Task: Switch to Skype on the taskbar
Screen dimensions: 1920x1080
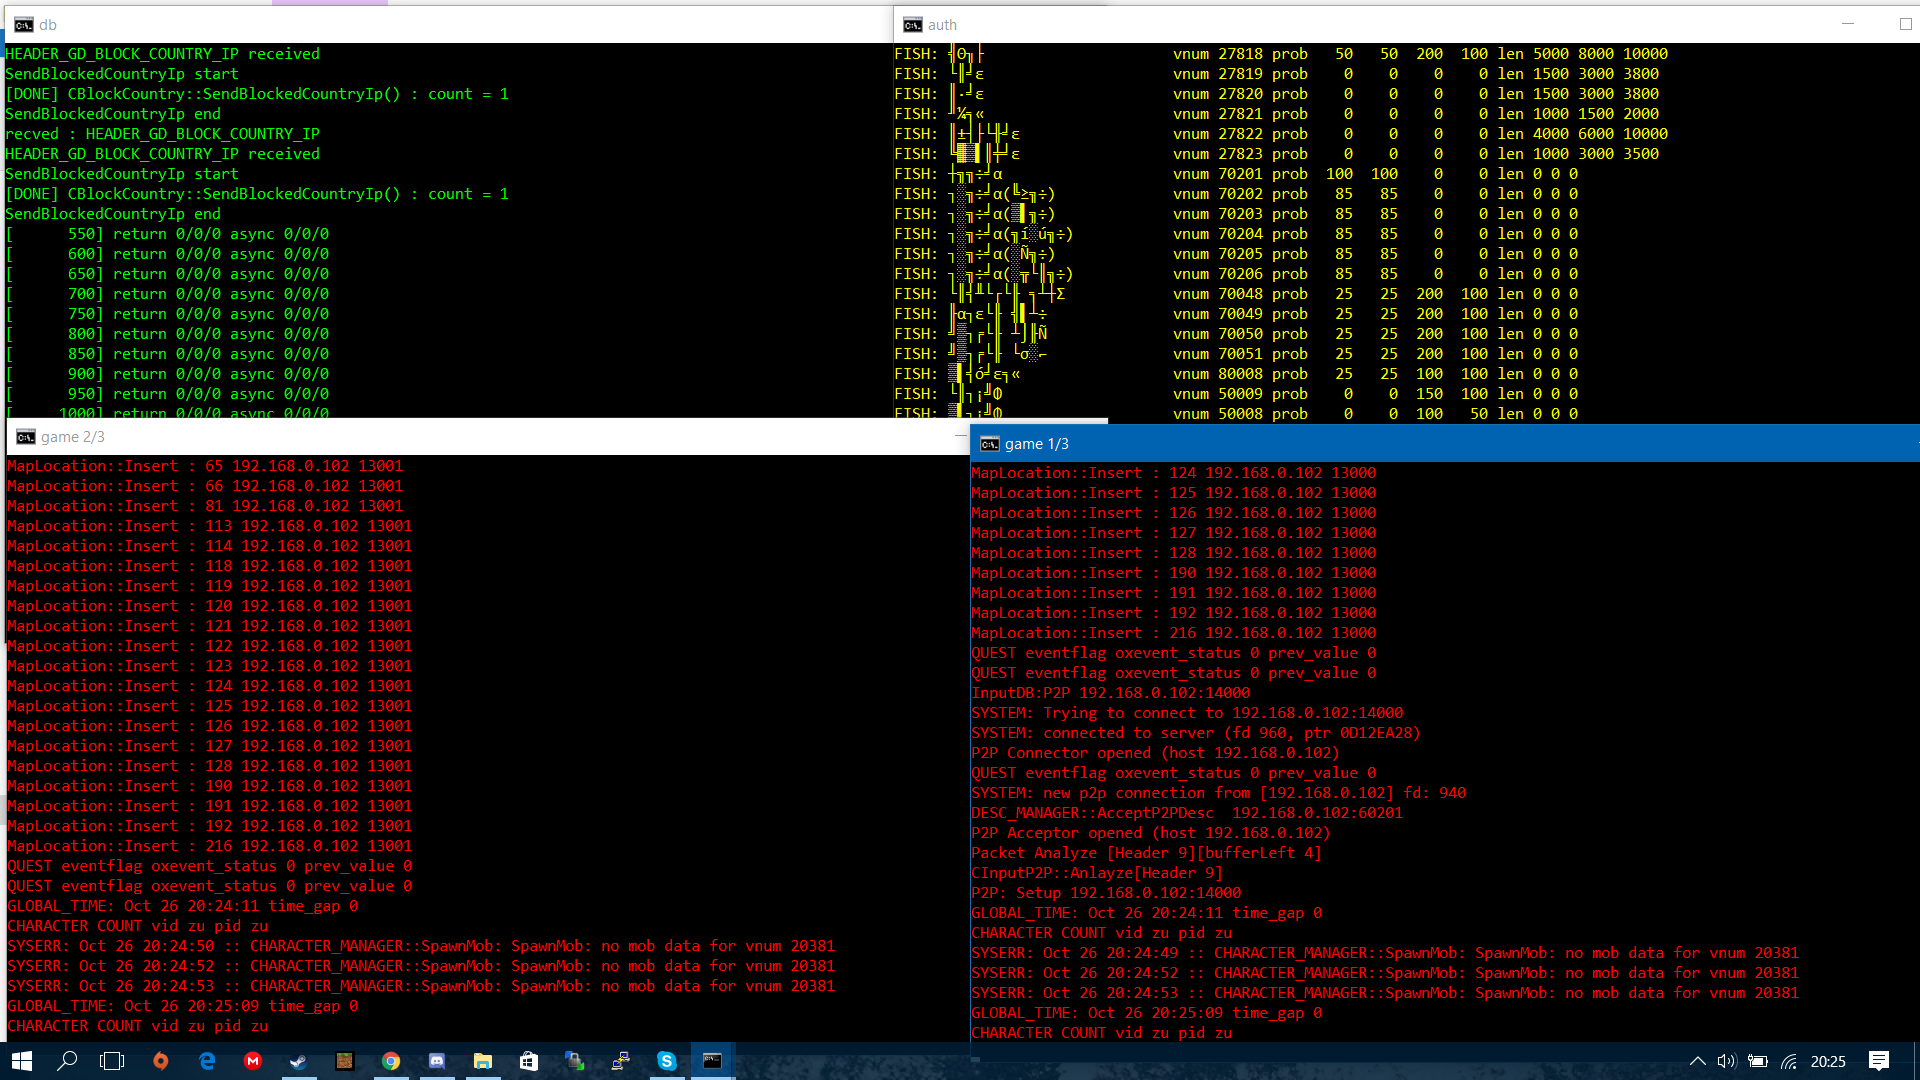Action: pos(667,1061)
